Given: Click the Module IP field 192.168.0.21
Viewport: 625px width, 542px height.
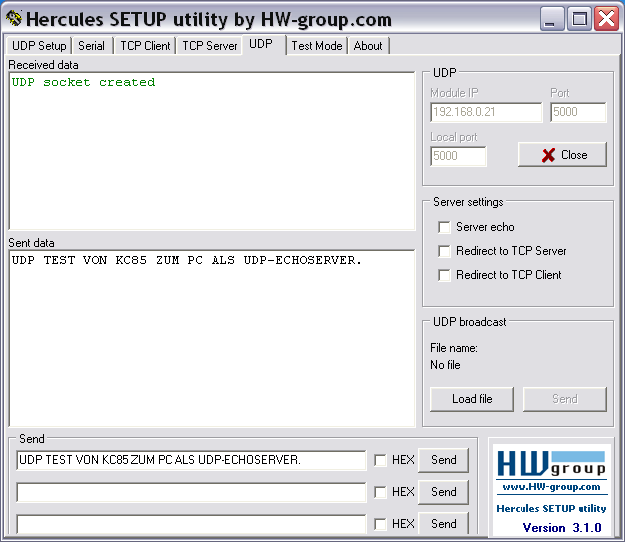Looking at the screenshot, I should pos(486,112).
